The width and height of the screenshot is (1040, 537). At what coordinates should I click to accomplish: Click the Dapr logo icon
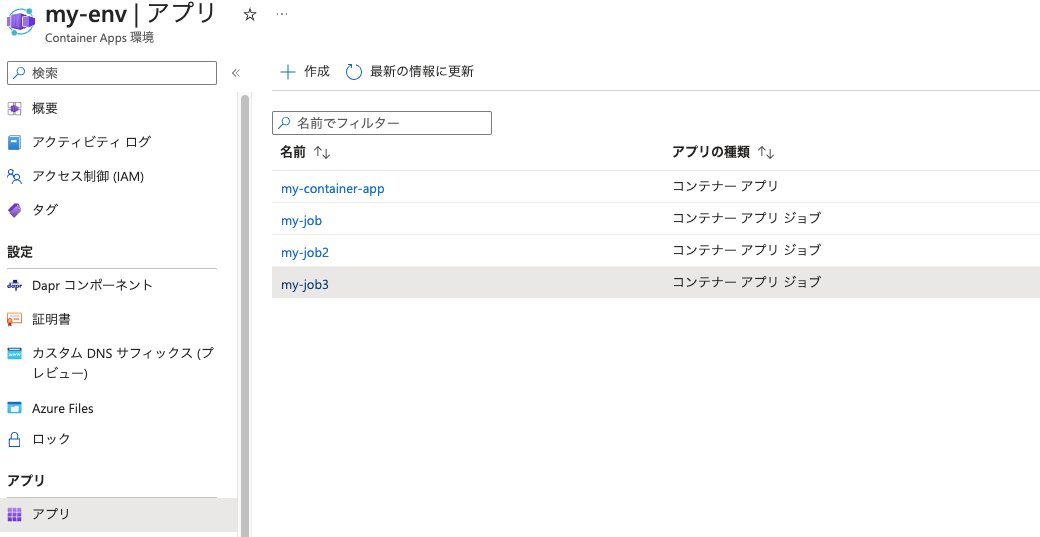pyautogui.click(x=14, y=285)
